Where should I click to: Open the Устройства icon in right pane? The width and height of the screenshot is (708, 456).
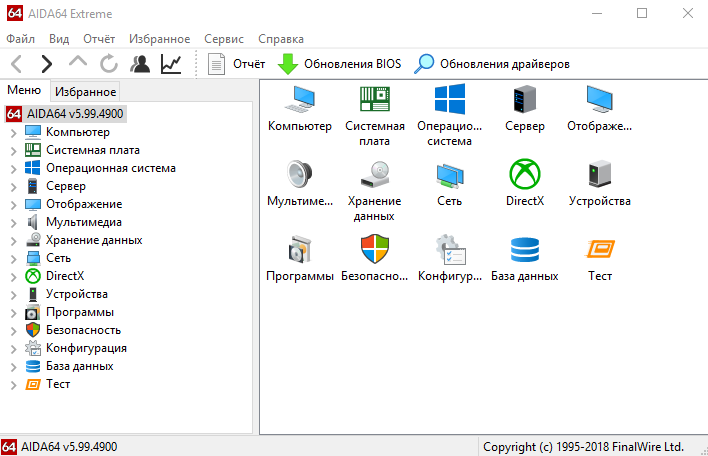tap(600, 174)
